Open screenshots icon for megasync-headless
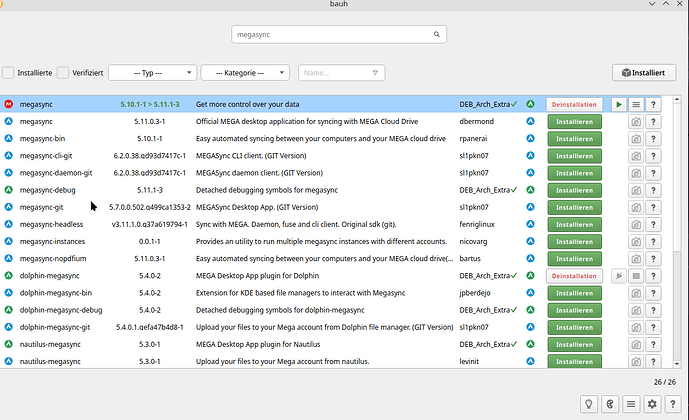Screen dimensions: 689x420 (636, 224)
